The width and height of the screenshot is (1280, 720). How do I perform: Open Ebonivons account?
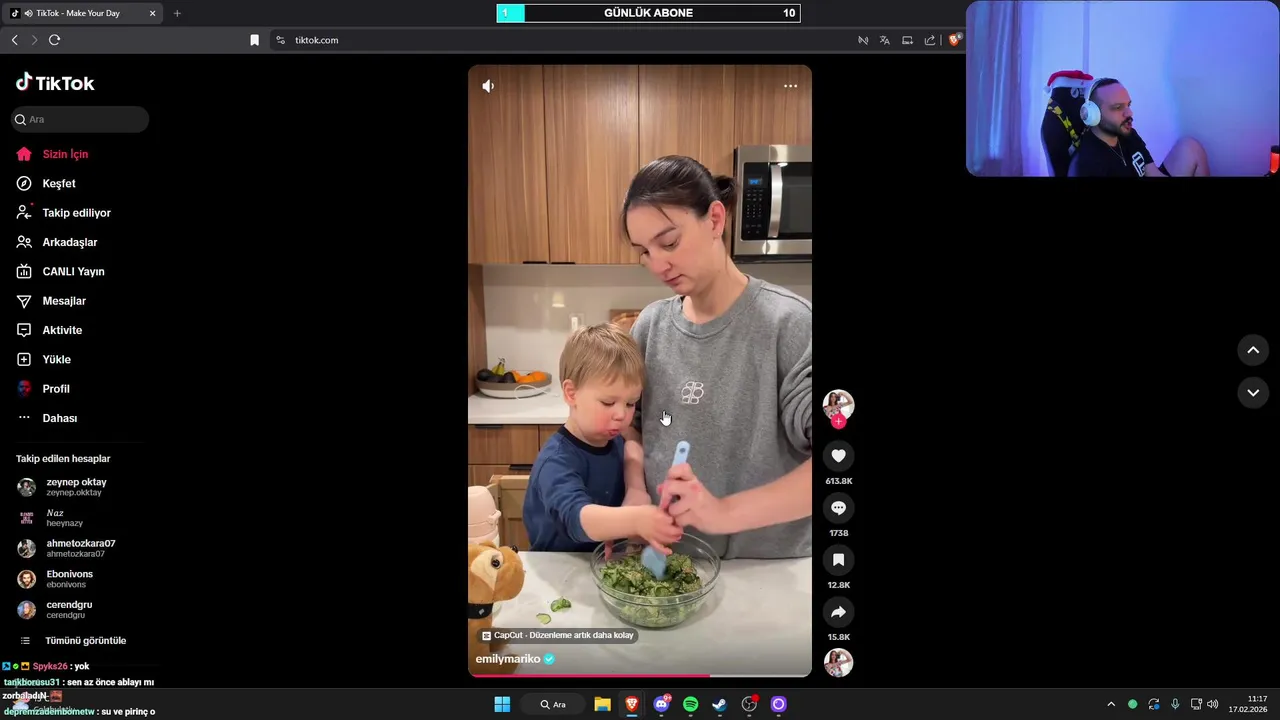[x=69, y=579]
